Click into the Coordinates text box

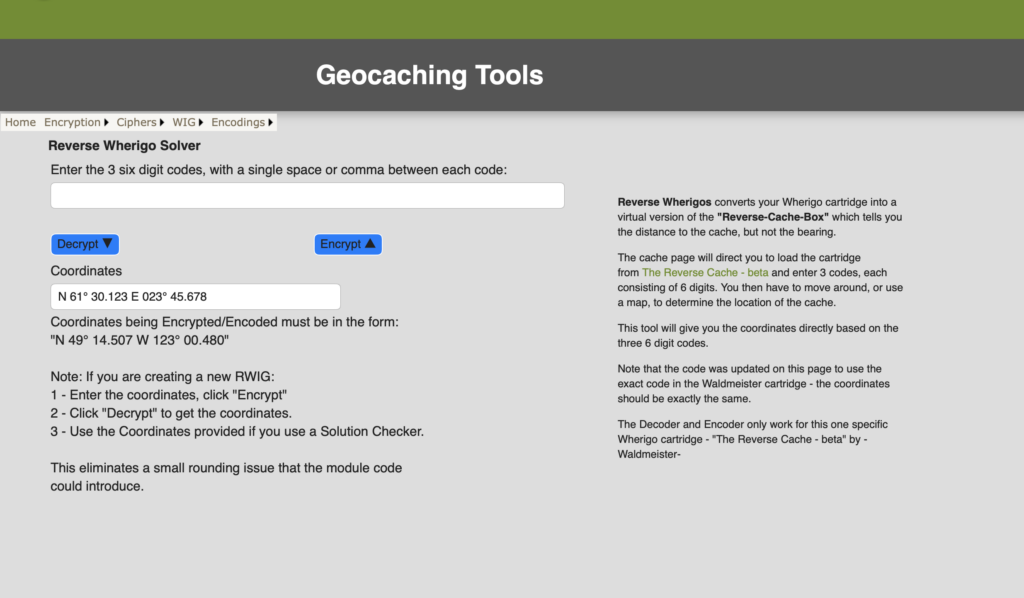195,297
